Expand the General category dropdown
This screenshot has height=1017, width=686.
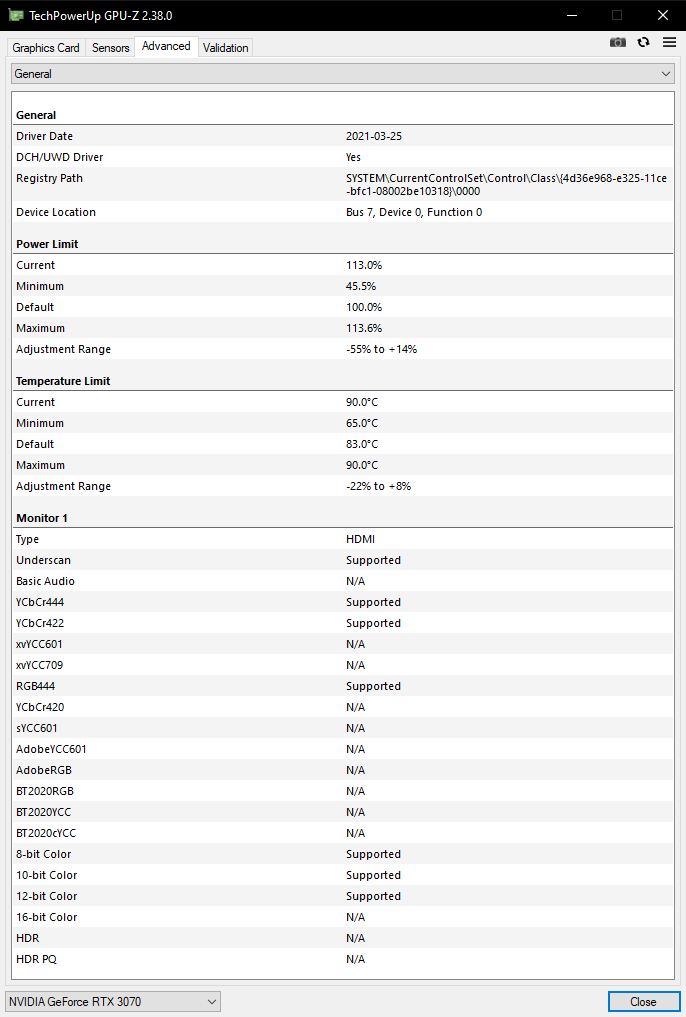click(x=342, y=74)
